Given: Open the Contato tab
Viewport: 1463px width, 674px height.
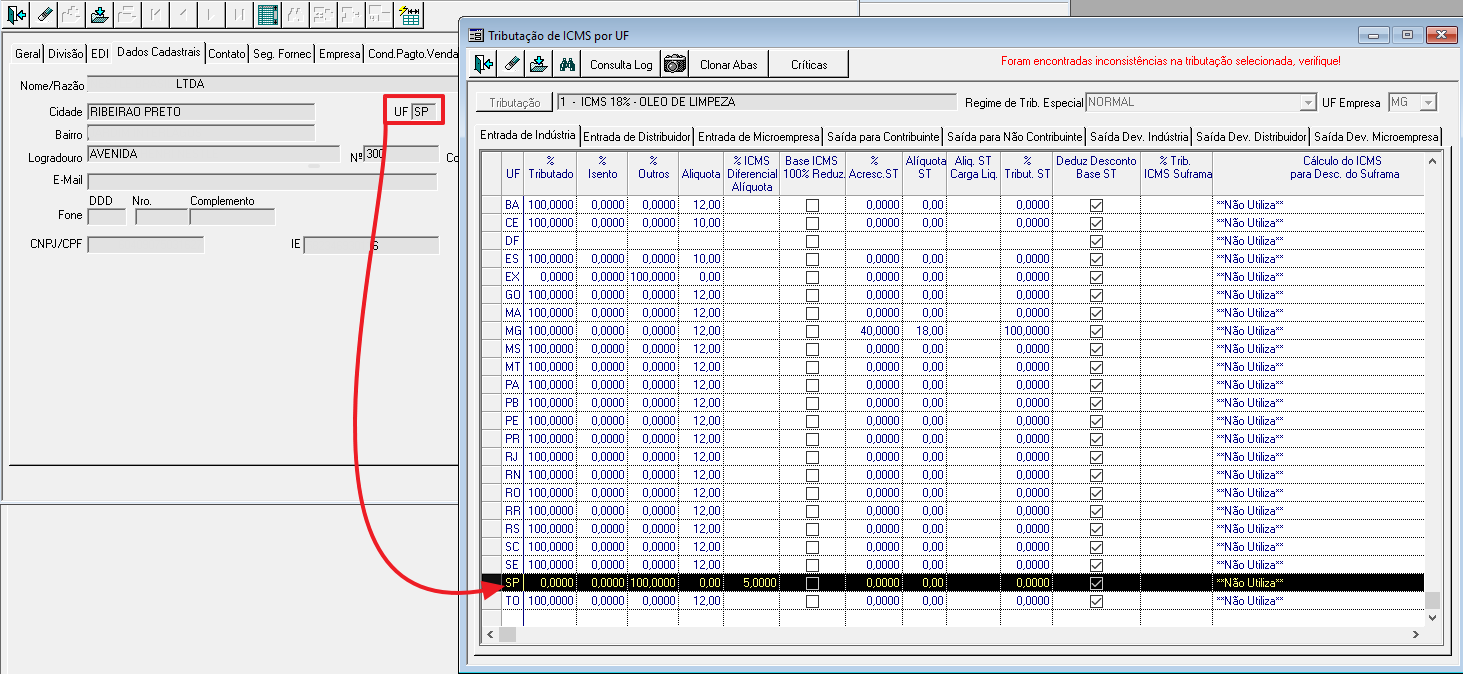Looking at the screenshot, I should coord(227,54).
